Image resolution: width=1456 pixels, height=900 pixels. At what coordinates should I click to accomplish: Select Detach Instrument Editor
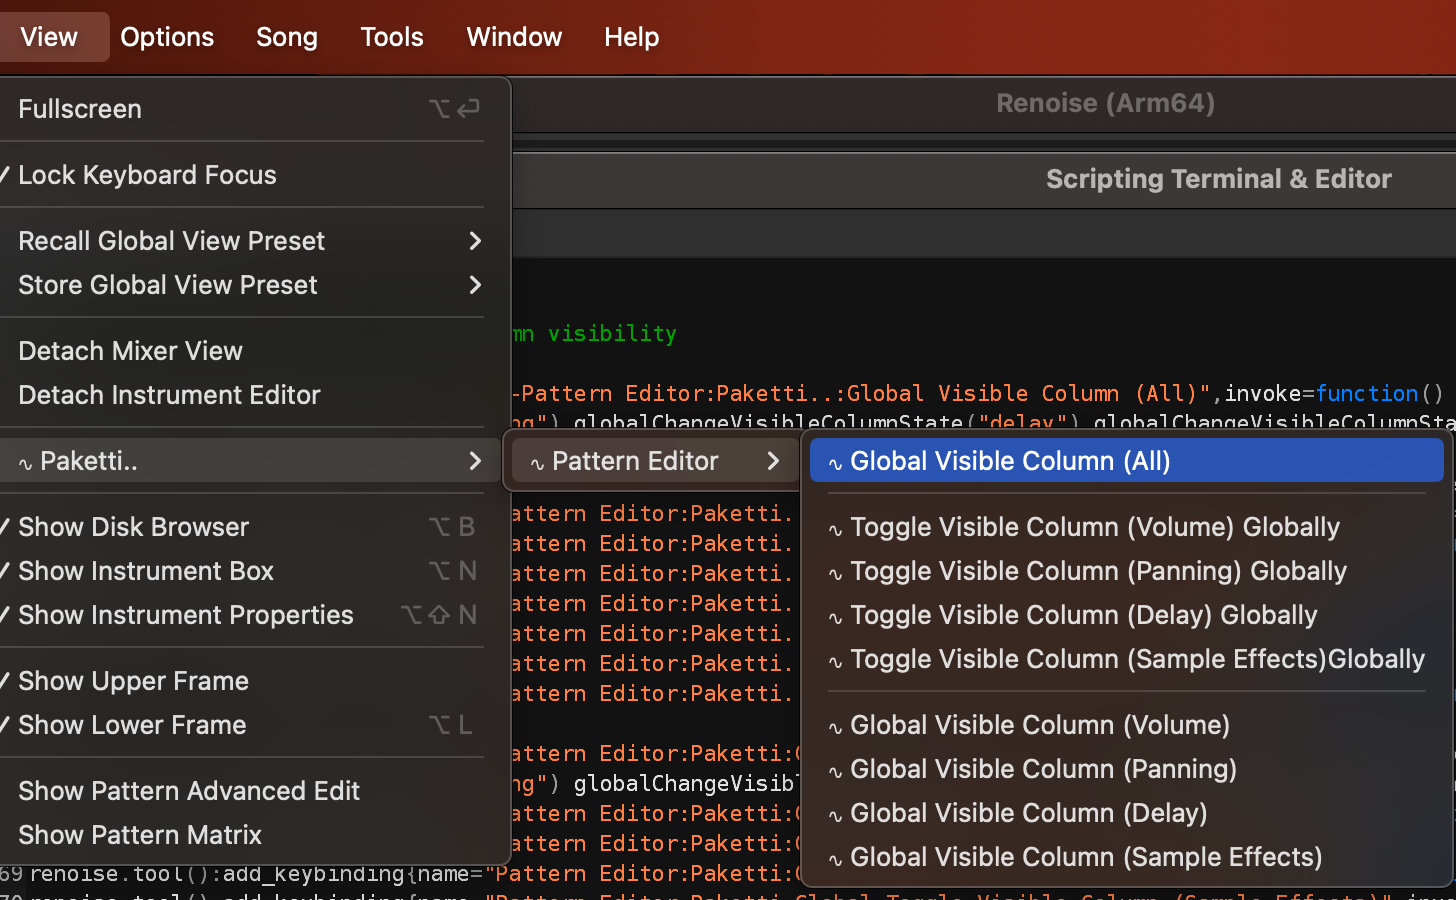pyautogui.click(x=169, y=395)
